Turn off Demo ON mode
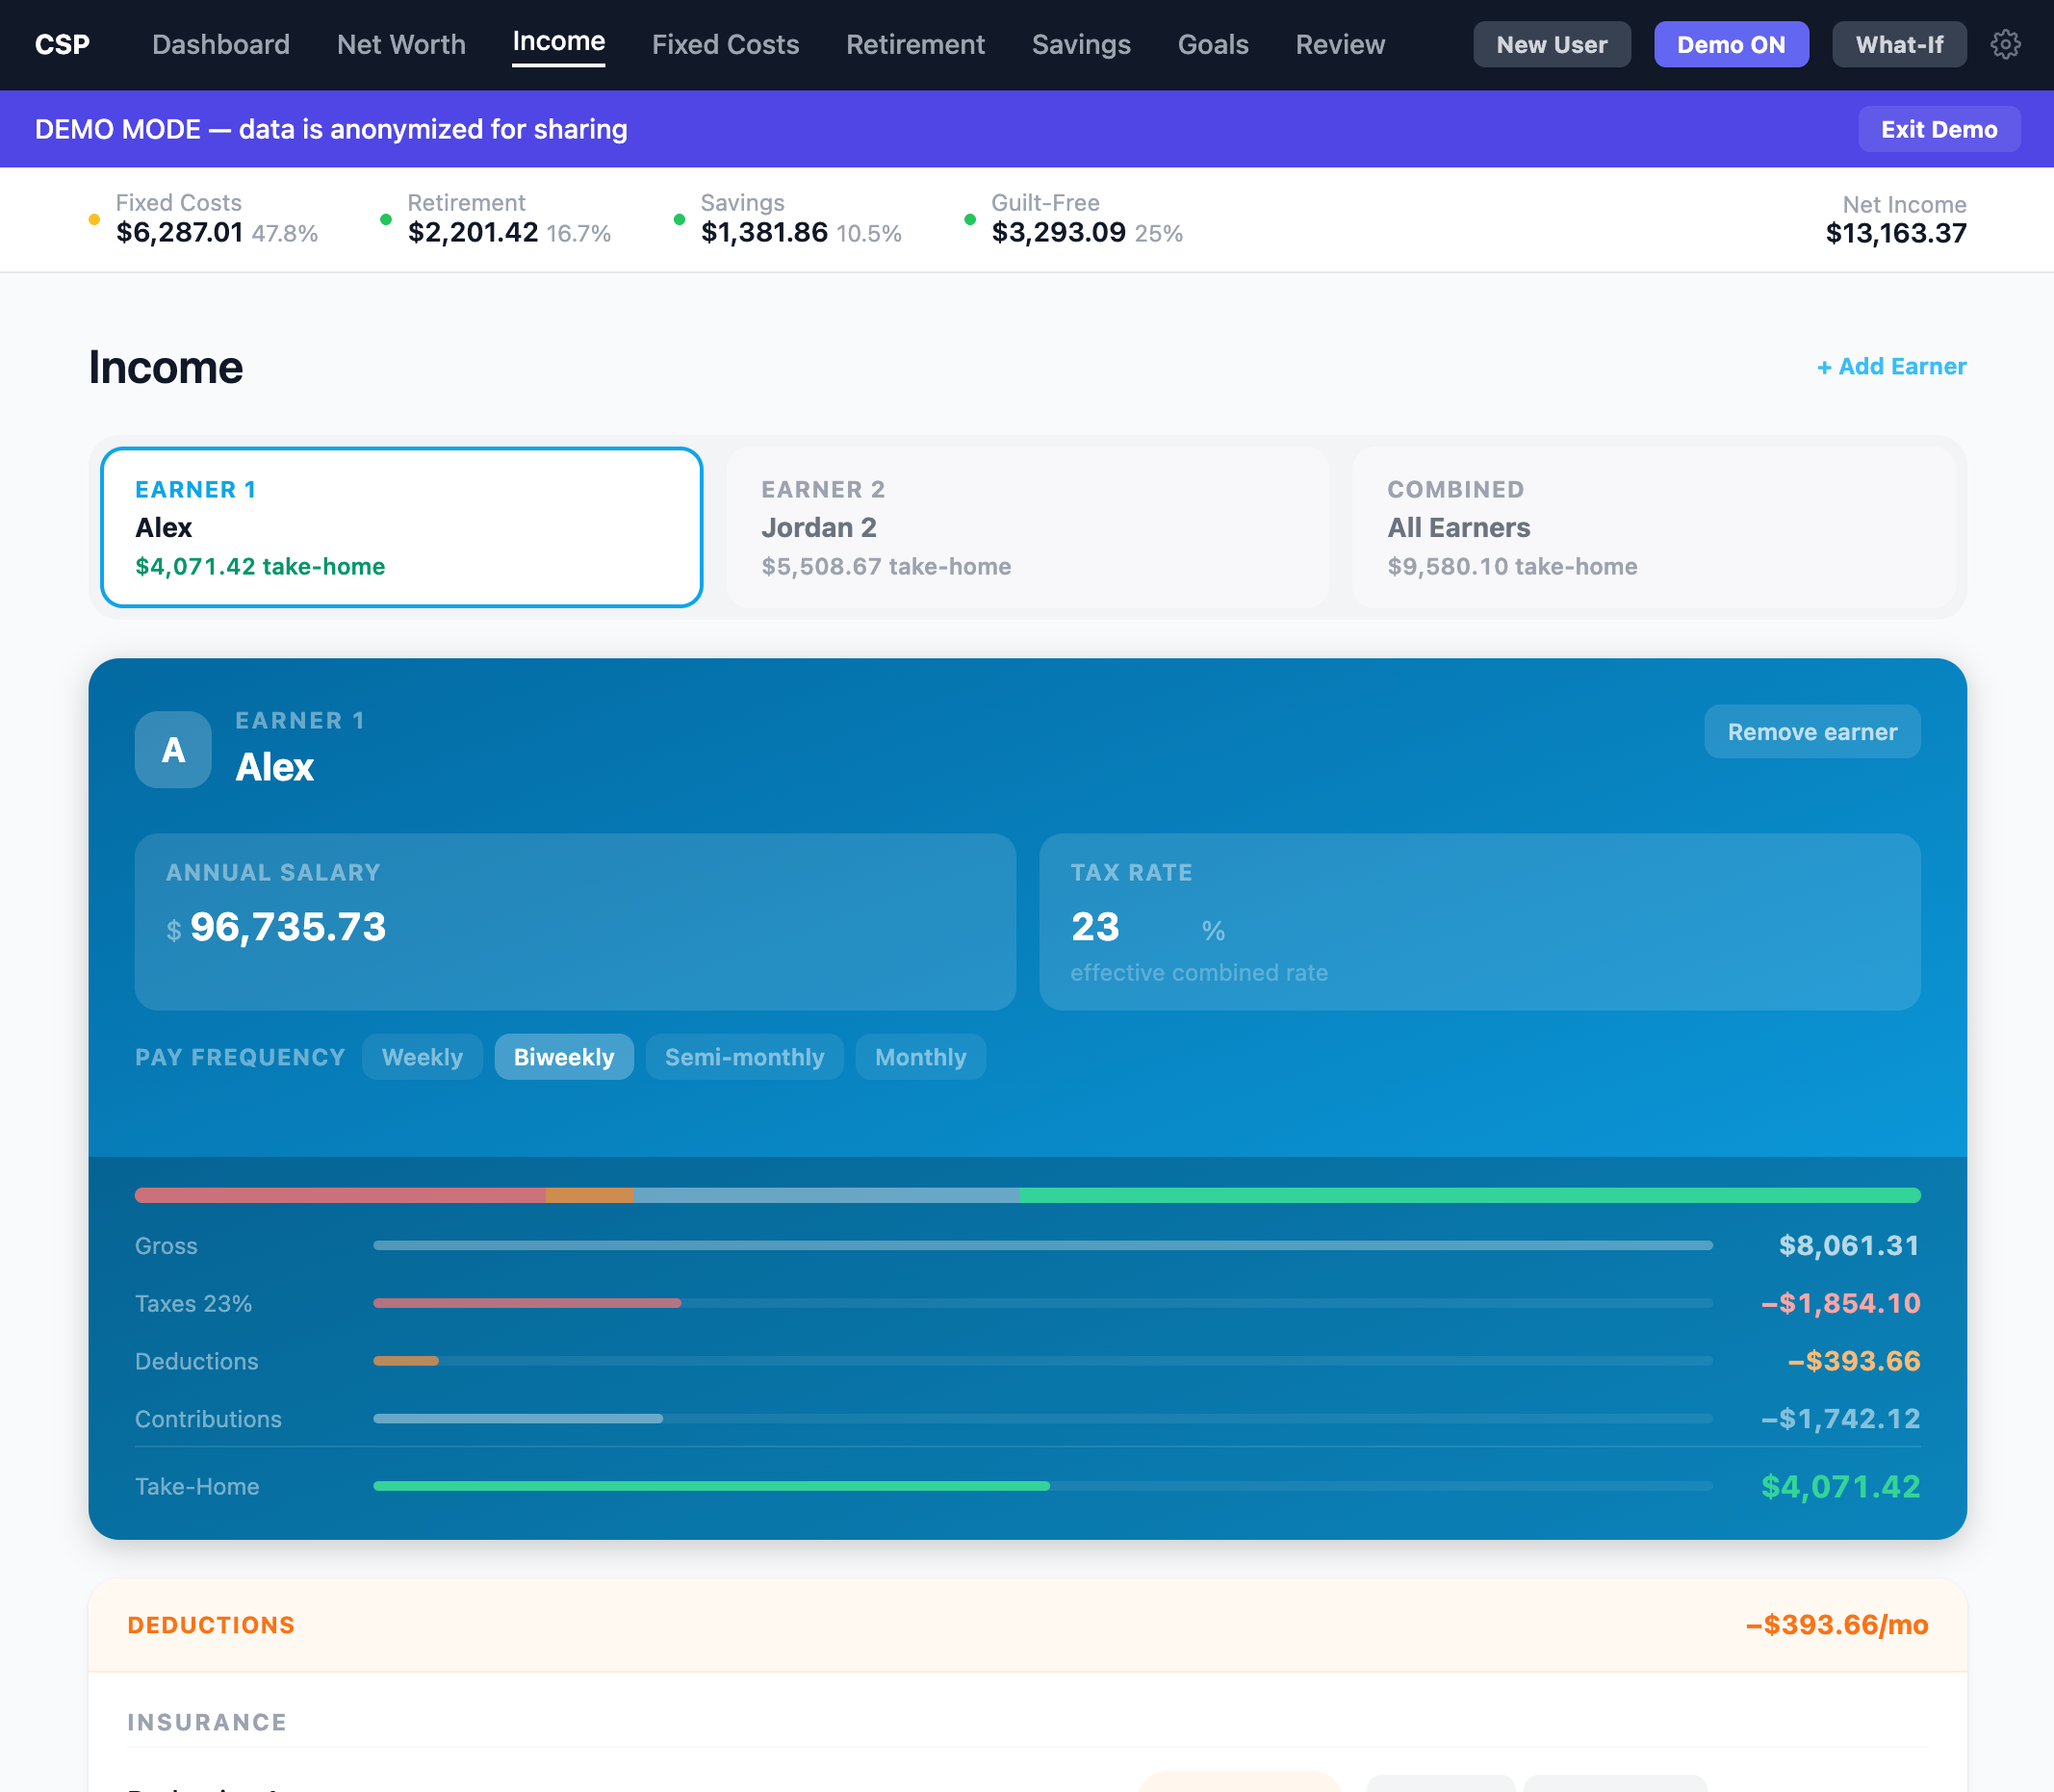 click(x=1730, y=44)
